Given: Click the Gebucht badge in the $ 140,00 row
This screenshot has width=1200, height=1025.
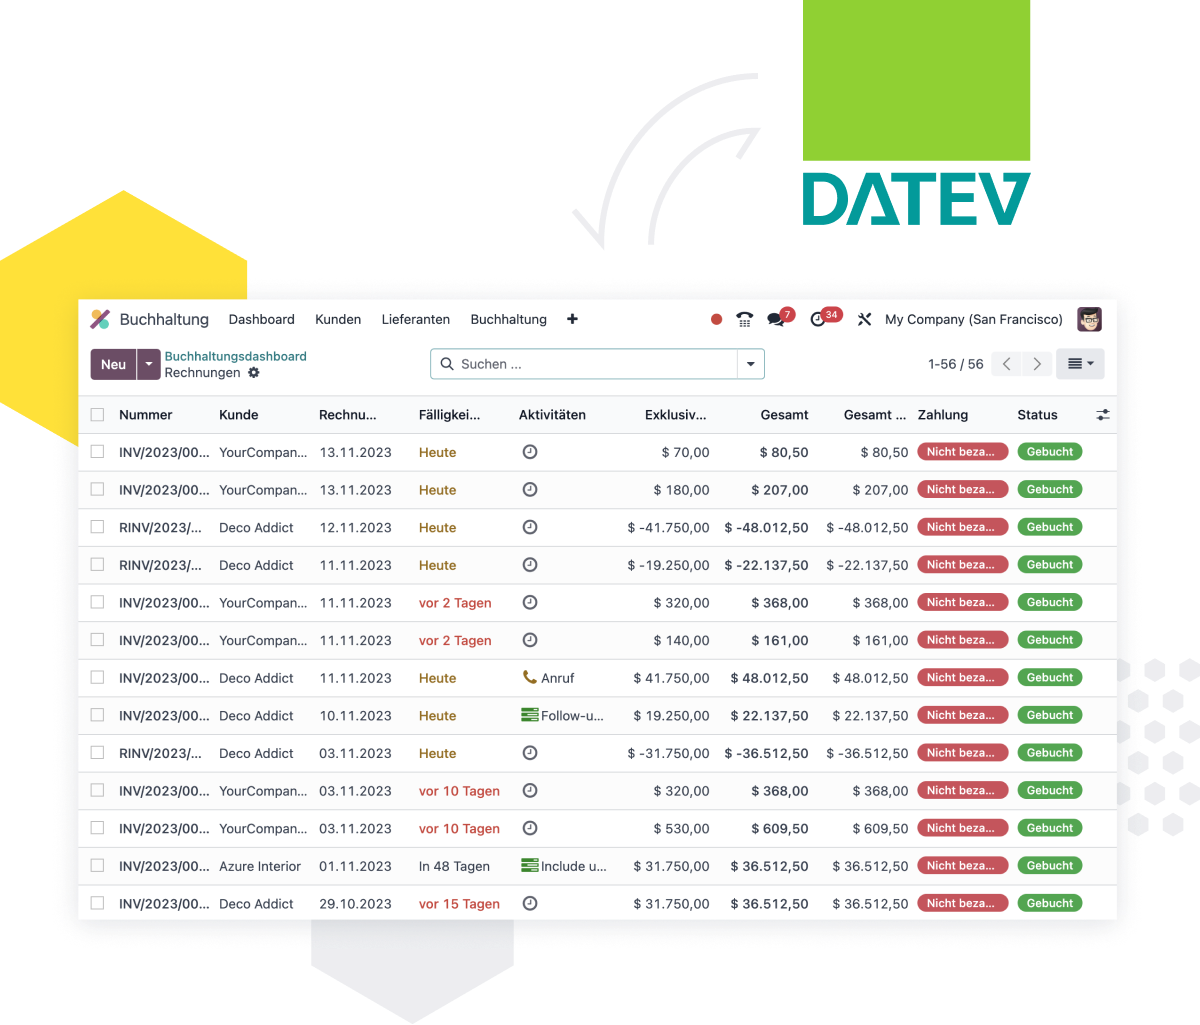Looking at the screenshot, I should tap(1050, 640).
